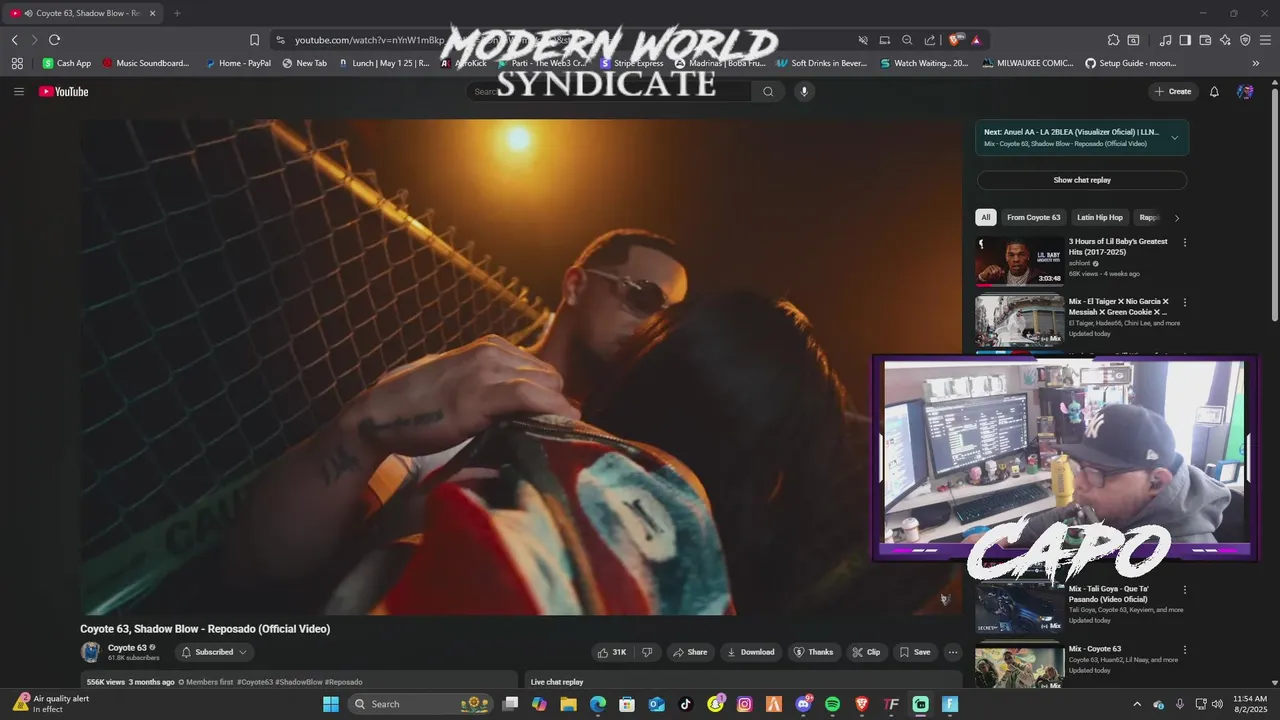Select the All filter chip
Viewport: 1280px width, 720px height.
(986, 217)
